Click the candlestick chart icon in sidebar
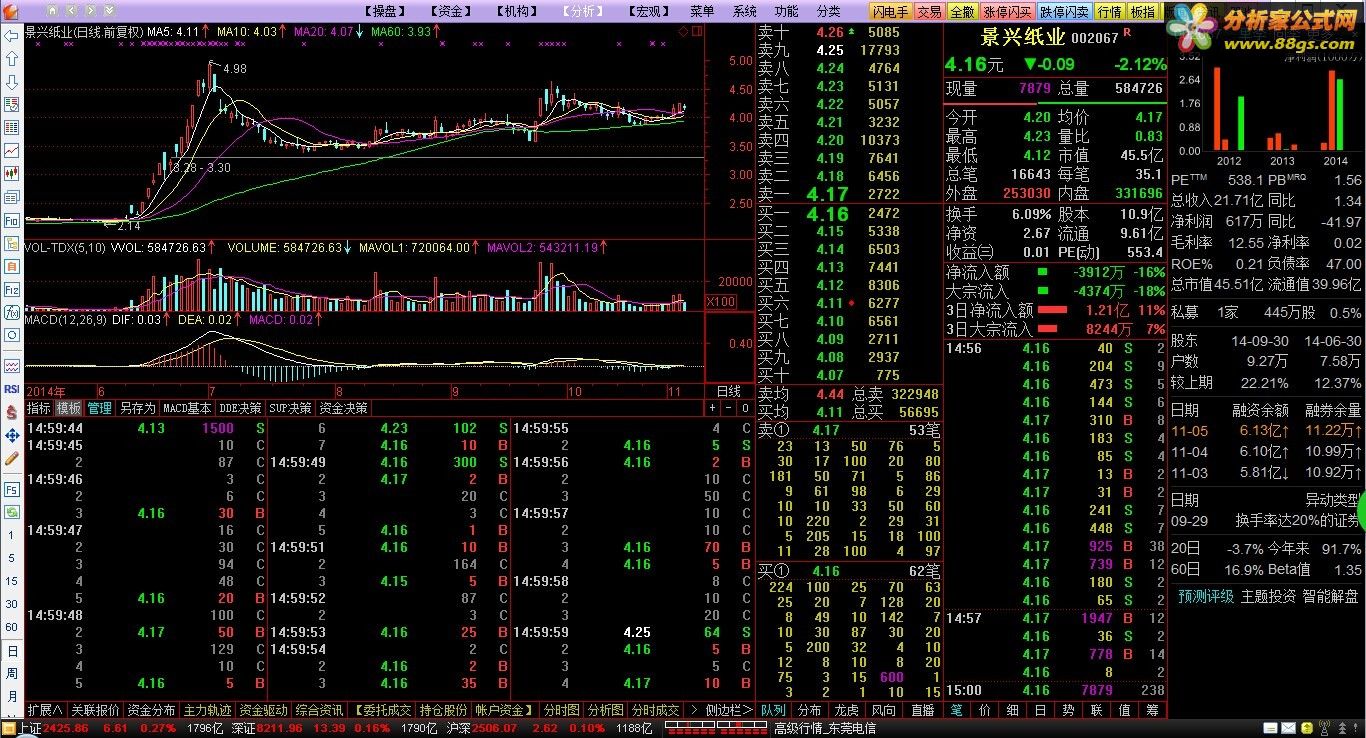1366x738 pixels. point(11,174)
